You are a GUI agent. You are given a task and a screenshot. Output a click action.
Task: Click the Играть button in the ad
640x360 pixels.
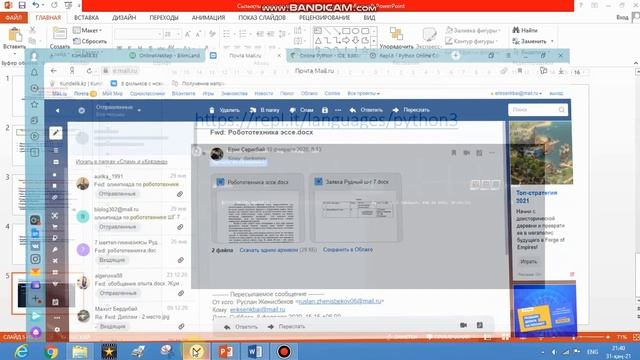(529, 262)
